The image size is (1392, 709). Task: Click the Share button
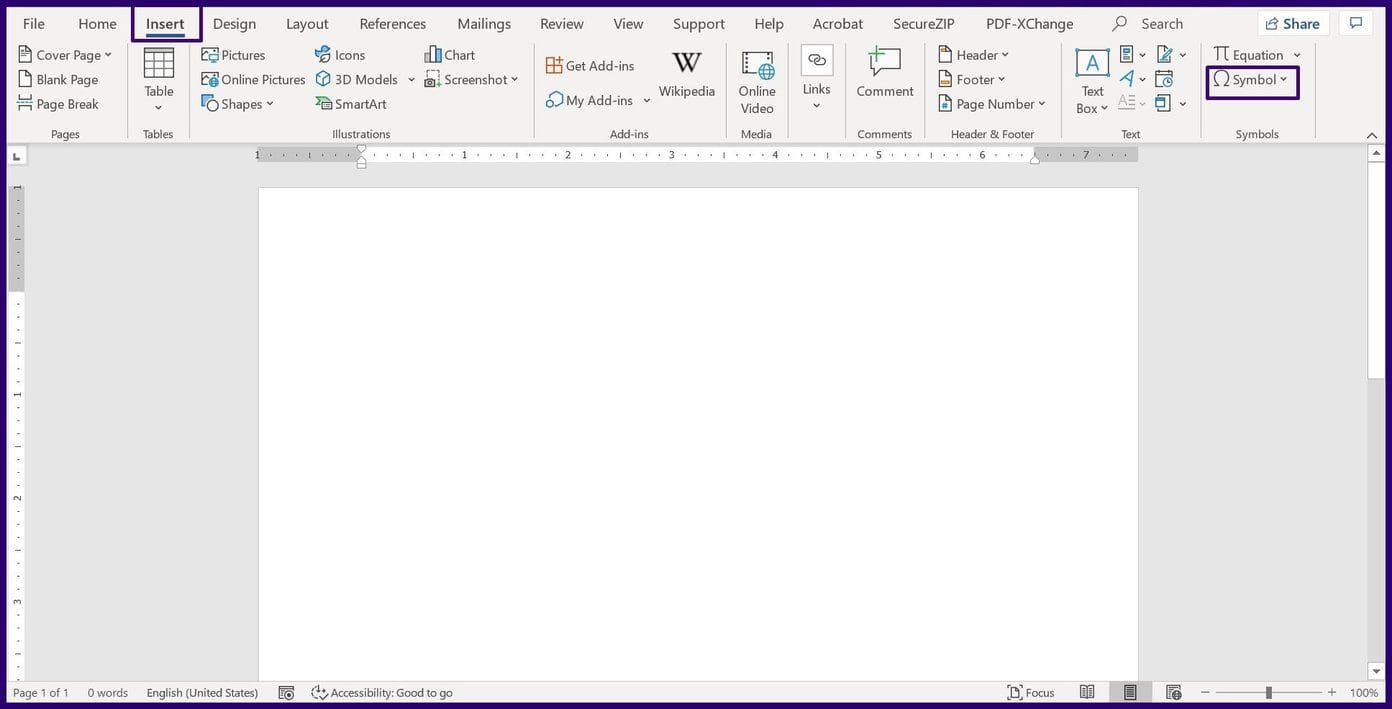1293,23
